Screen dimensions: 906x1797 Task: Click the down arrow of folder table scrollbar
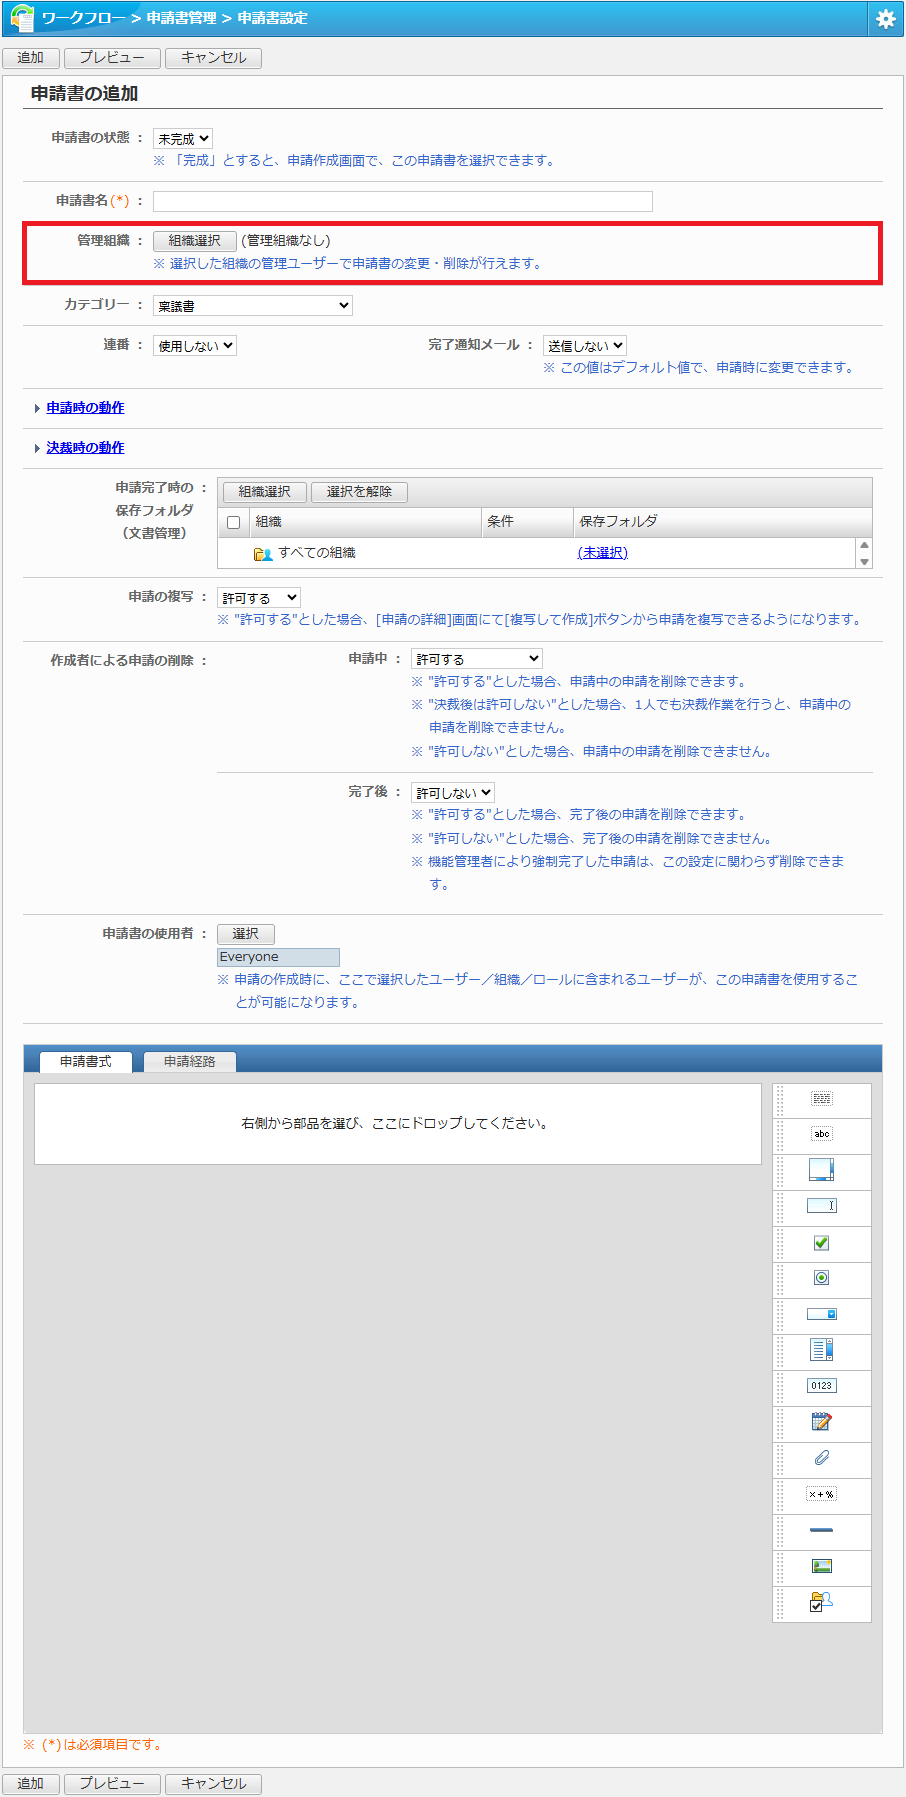tap(864, 562)
